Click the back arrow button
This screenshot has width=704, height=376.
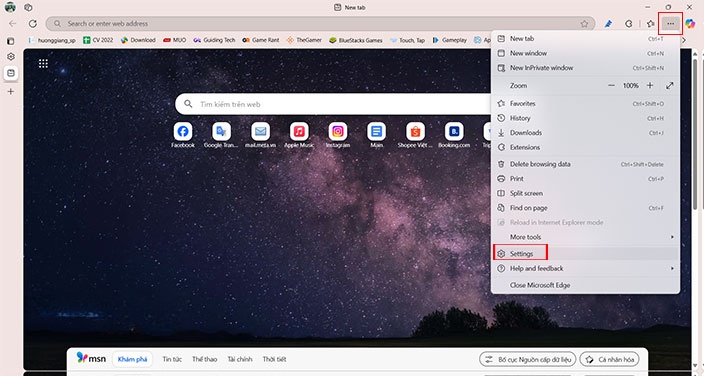coord(13,23)
